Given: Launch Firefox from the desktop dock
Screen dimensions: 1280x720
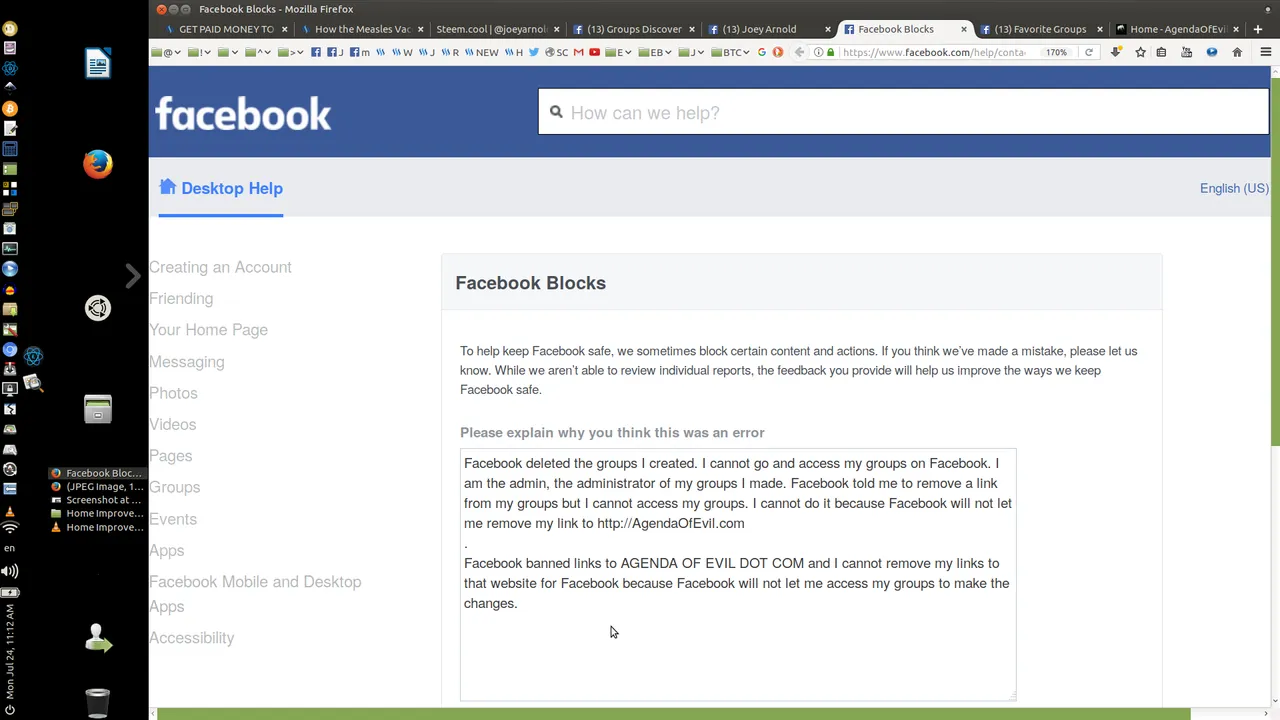Looking at the screenshot, I should click(98, 164).
